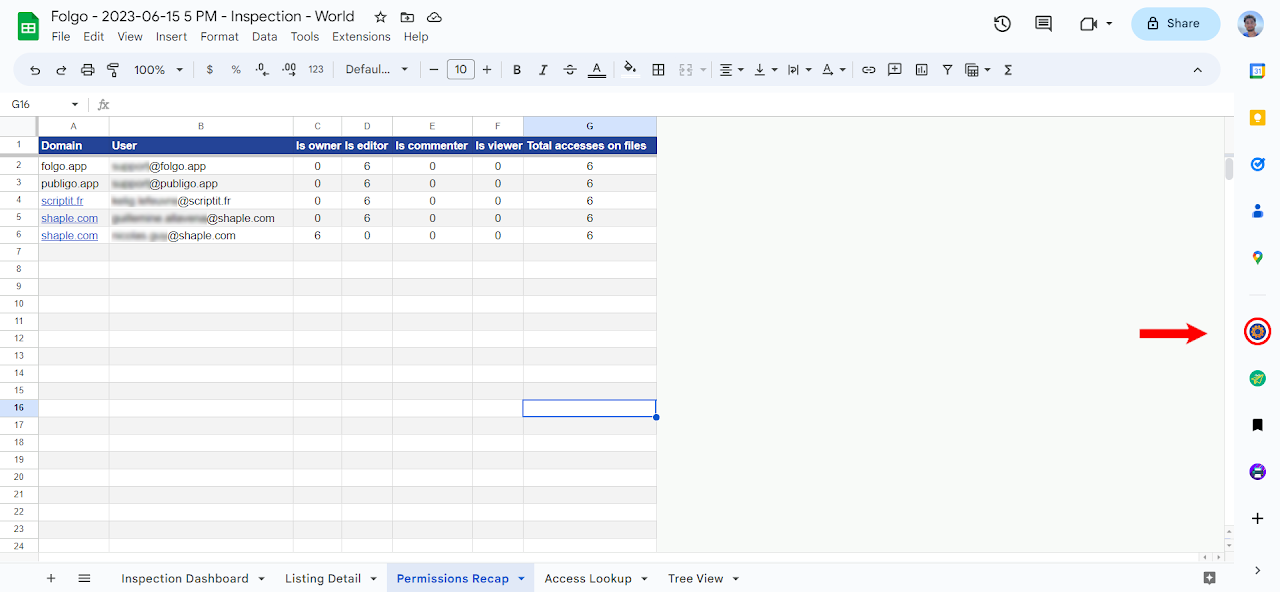Show the all sheets list
1280x592 pixels.
point(85,578)
